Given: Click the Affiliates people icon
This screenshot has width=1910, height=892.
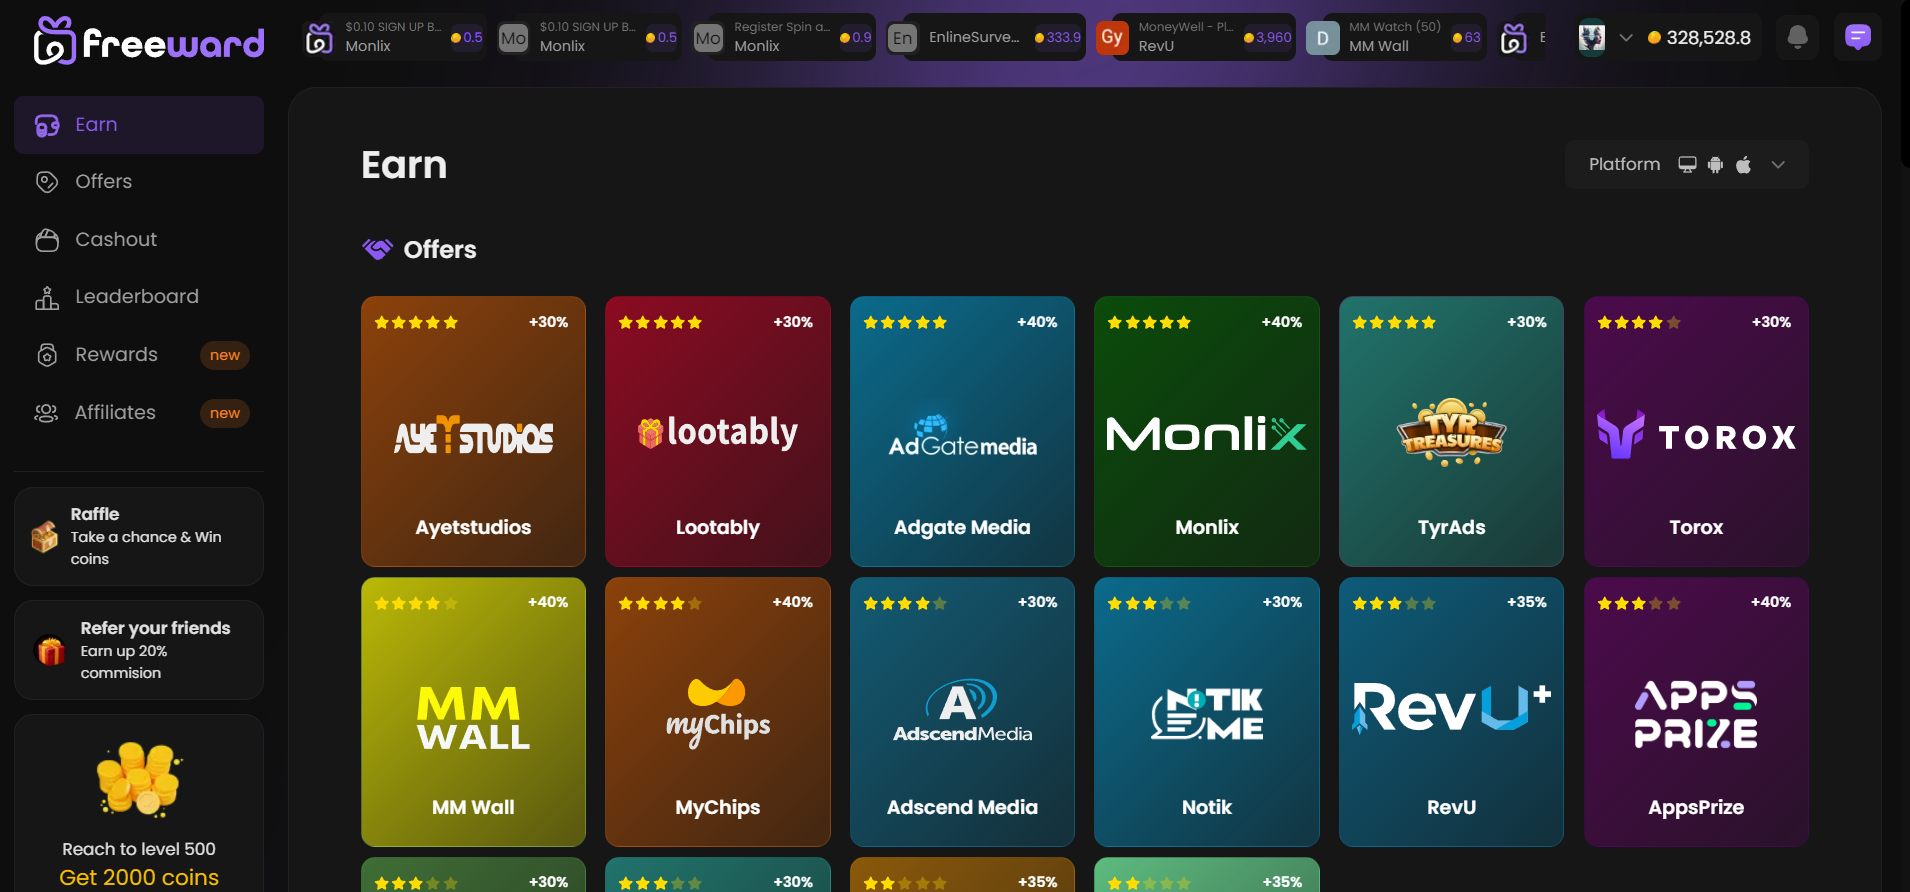Looking at the screenshot, I should [x=47, y=413].
